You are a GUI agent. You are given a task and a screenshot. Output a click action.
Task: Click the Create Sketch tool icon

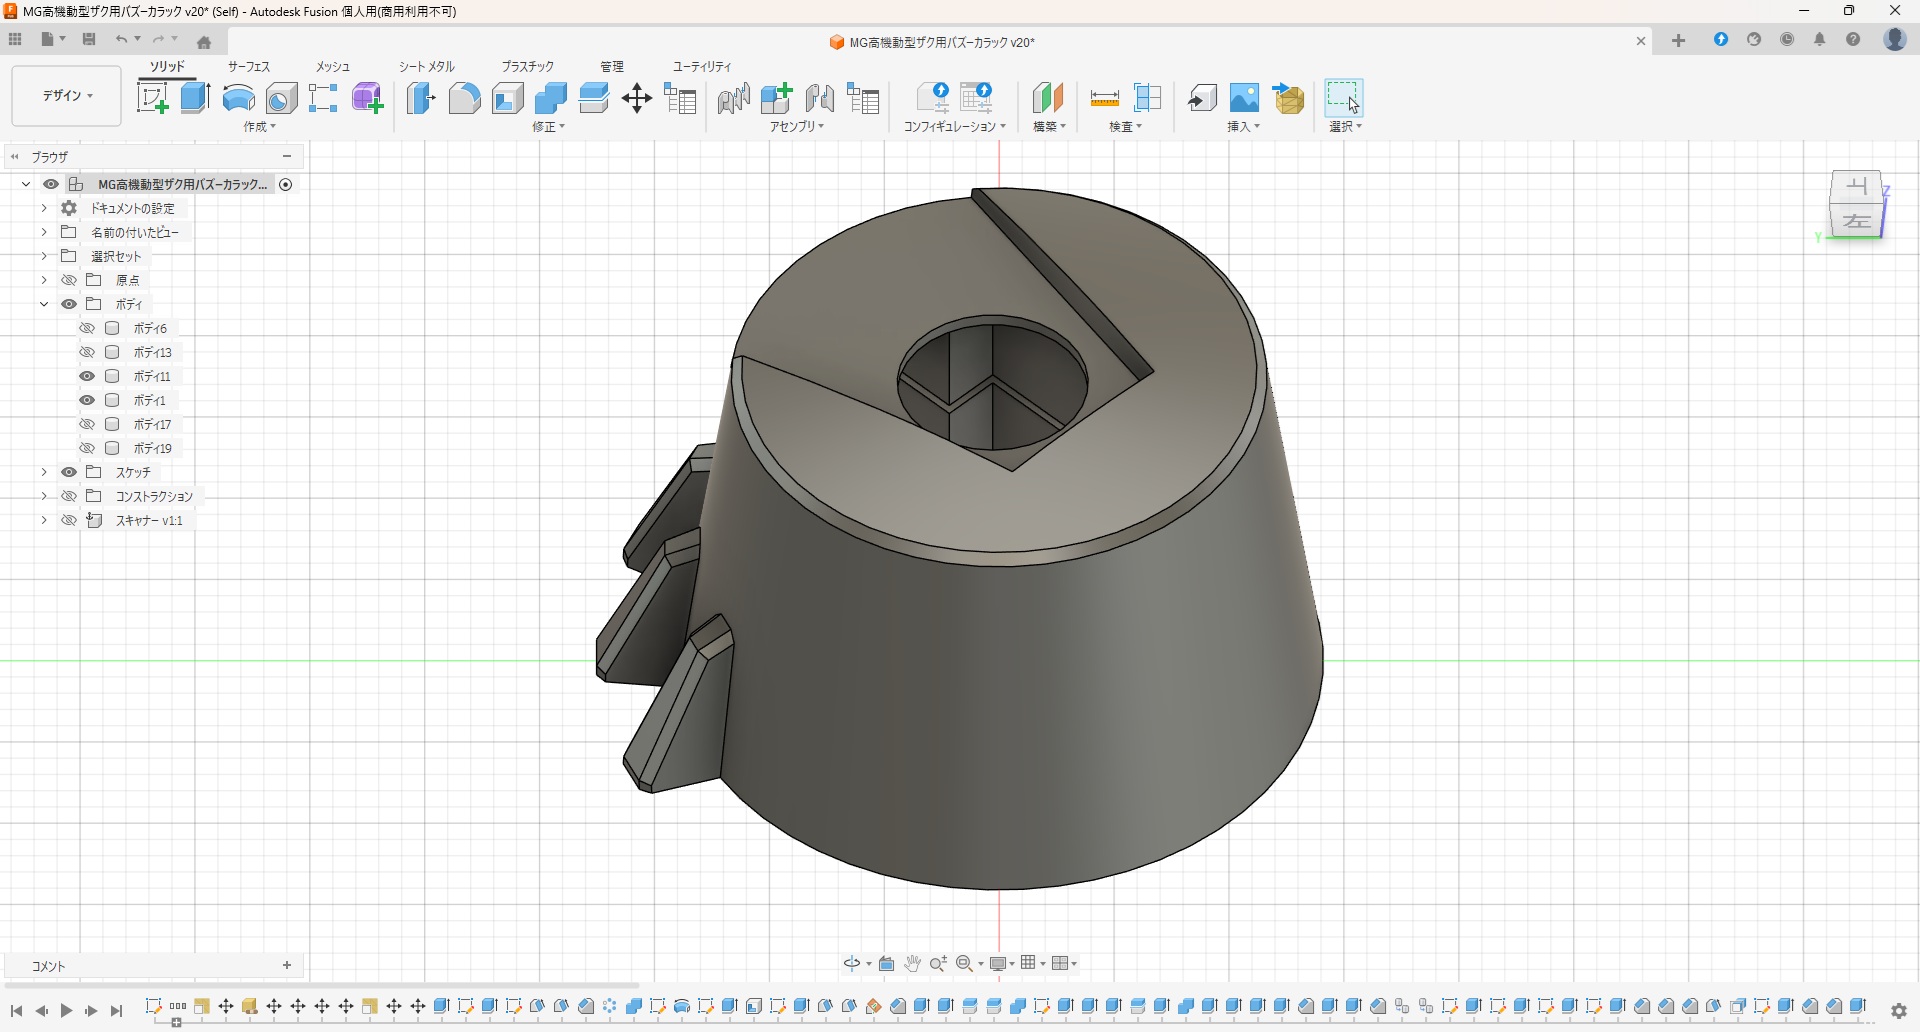[152, 98]
